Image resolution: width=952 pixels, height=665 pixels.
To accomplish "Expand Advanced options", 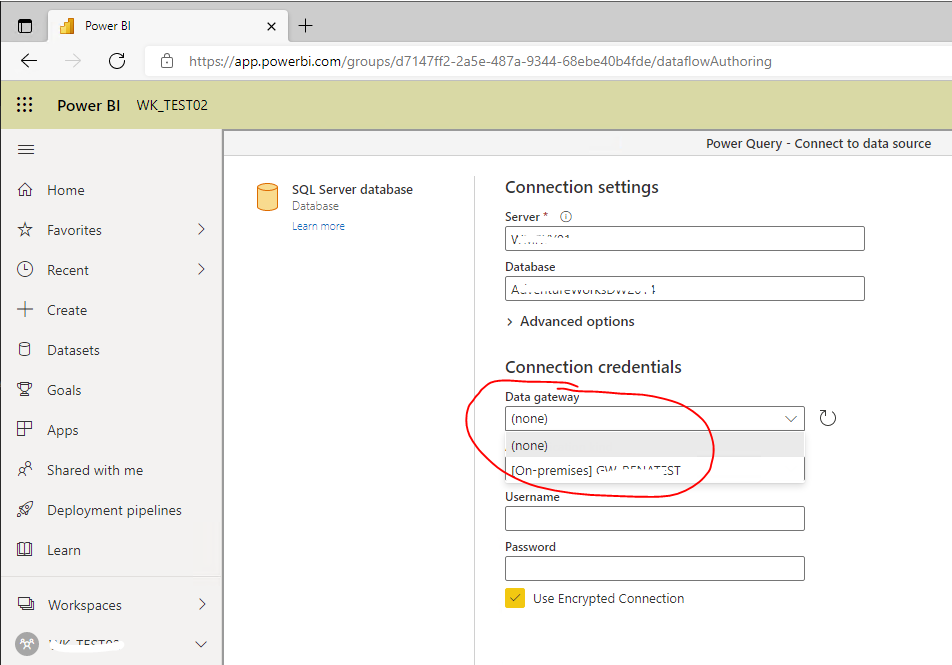I will click(x=571, y=321).
